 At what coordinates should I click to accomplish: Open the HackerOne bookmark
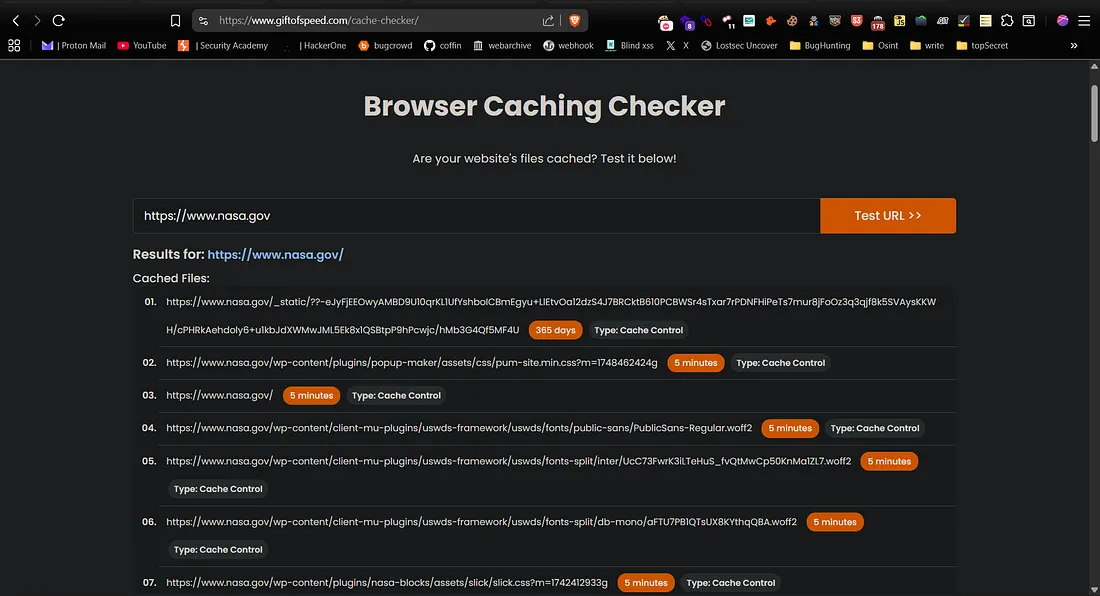314,46
